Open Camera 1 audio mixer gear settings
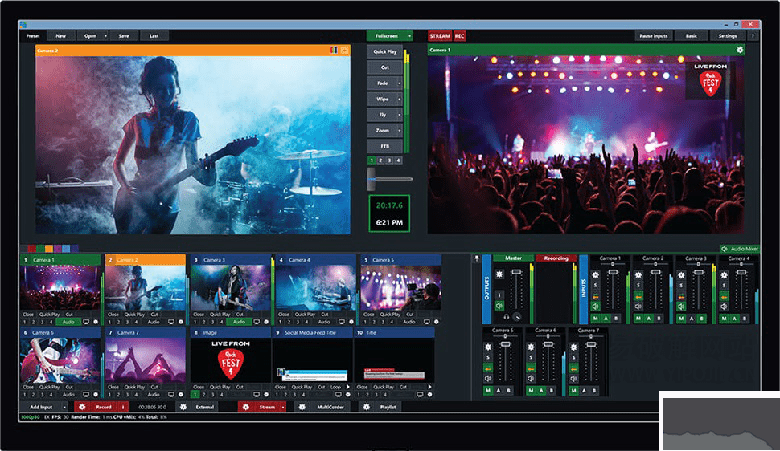 click(x=598, y=273)
